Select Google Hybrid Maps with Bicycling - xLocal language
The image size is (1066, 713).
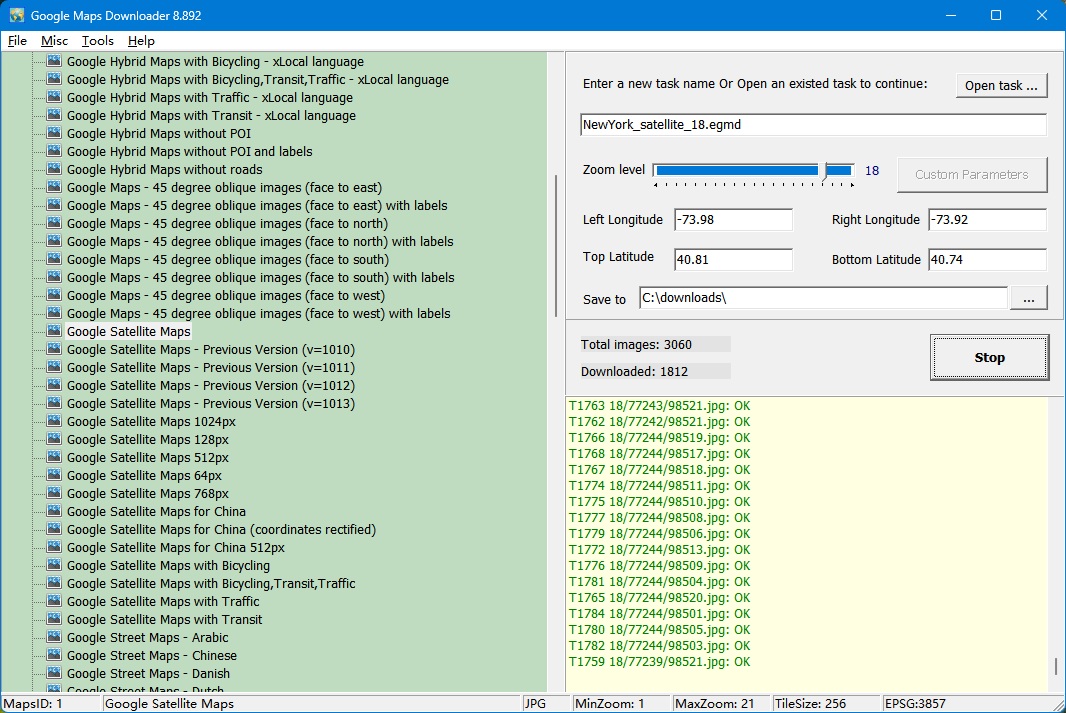point(216,62)
